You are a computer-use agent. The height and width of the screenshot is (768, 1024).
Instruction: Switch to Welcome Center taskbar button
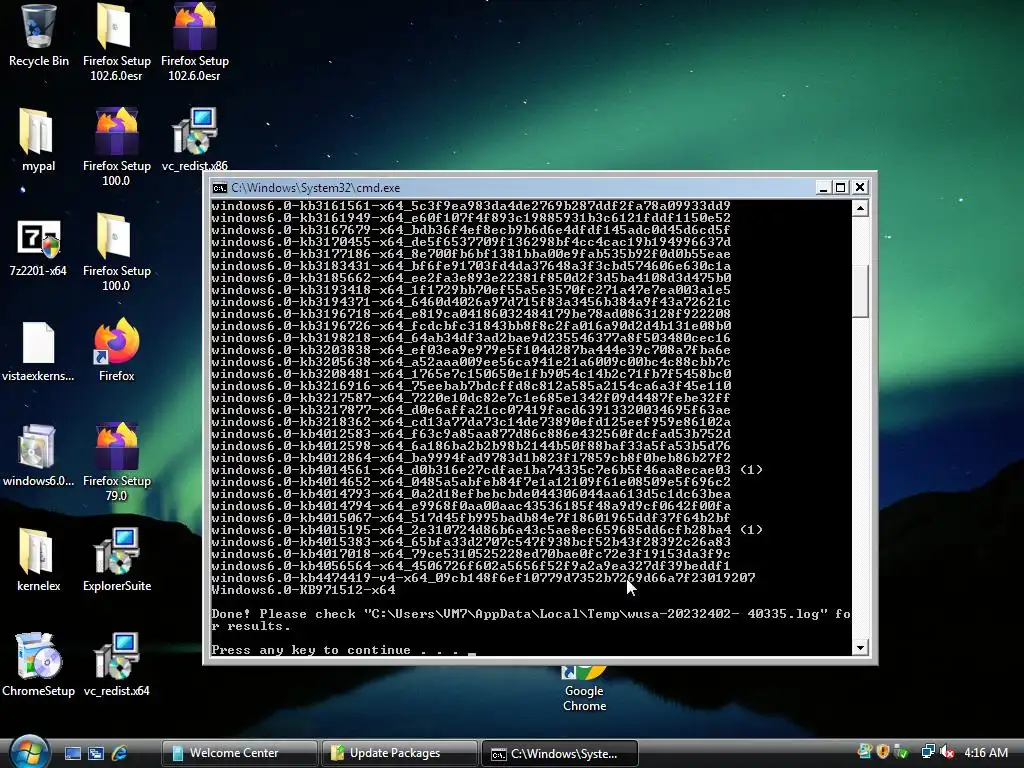pos(239,754)
